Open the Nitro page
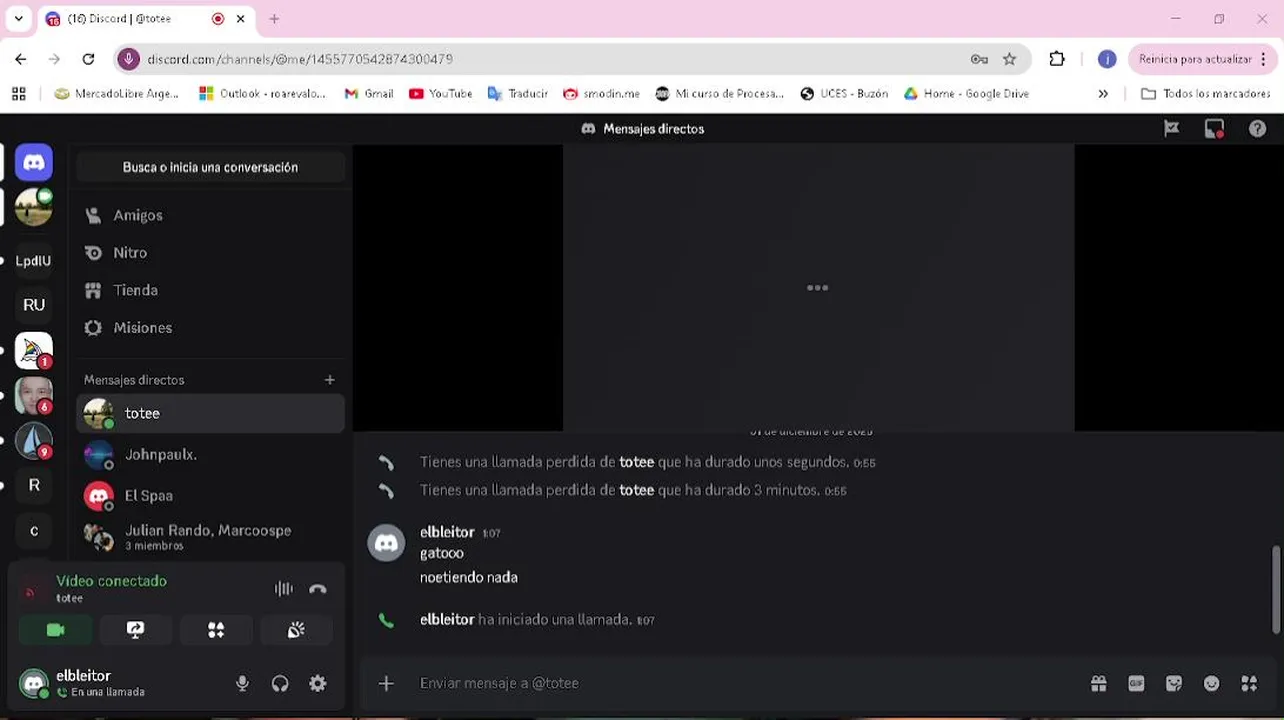The image size is (1284, 720). [x=210, y=253]
